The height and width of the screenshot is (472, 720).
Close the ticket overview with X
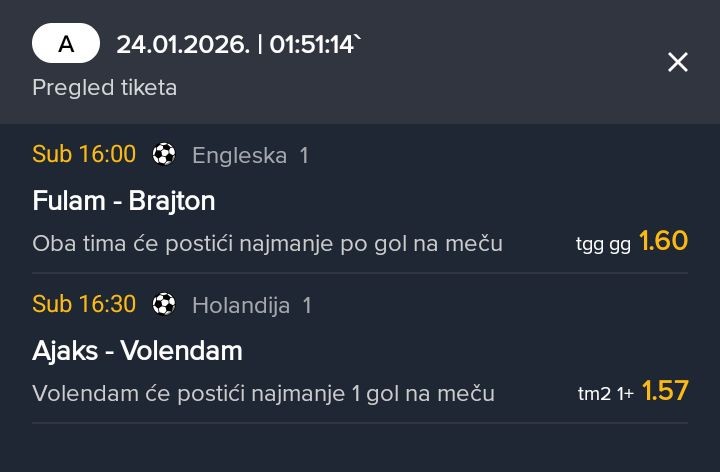tap(678, 63)
